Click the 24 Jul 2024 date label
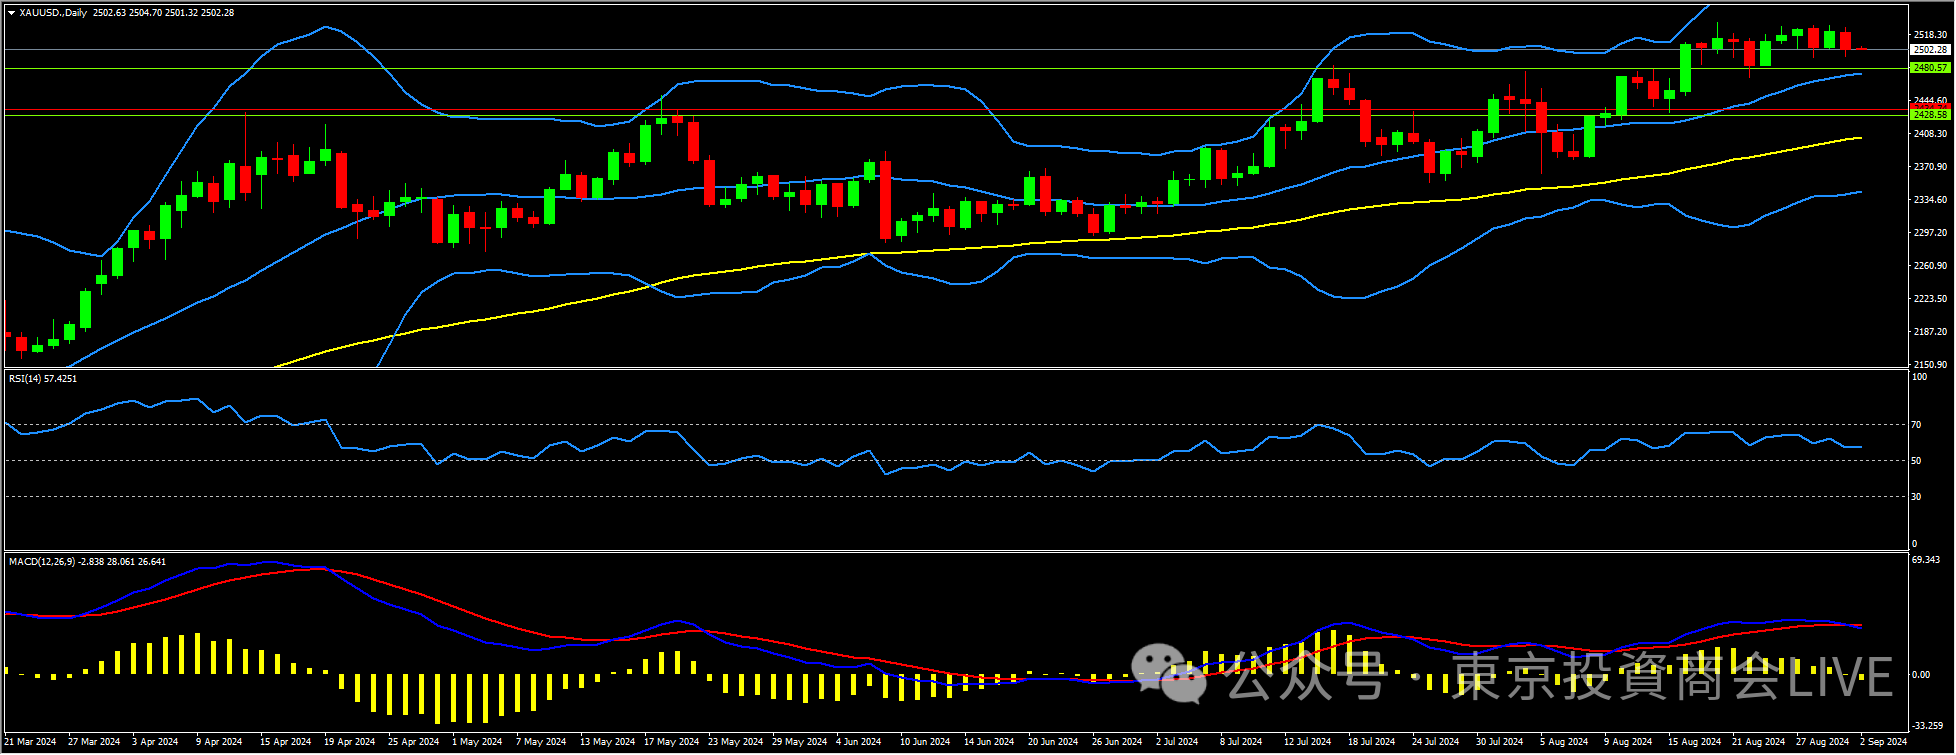Image resolution: width=1956 pixels, height=755 pixels. coord(1436,742)
